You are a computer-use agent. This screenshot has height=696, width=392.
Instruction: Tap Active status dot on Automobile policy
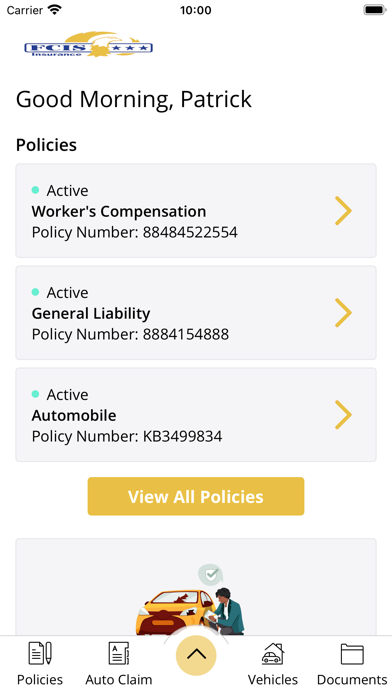pyautogui.click(x=36, y=394)
